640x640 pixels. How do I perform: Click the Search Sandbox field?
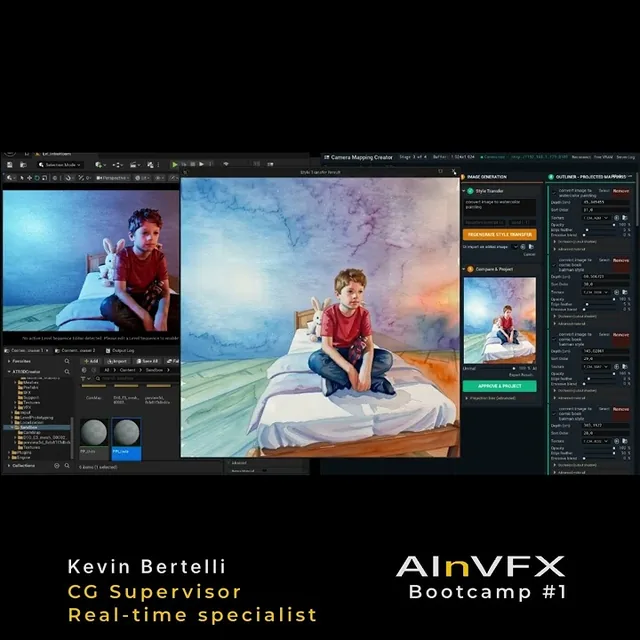coord(135,379)
